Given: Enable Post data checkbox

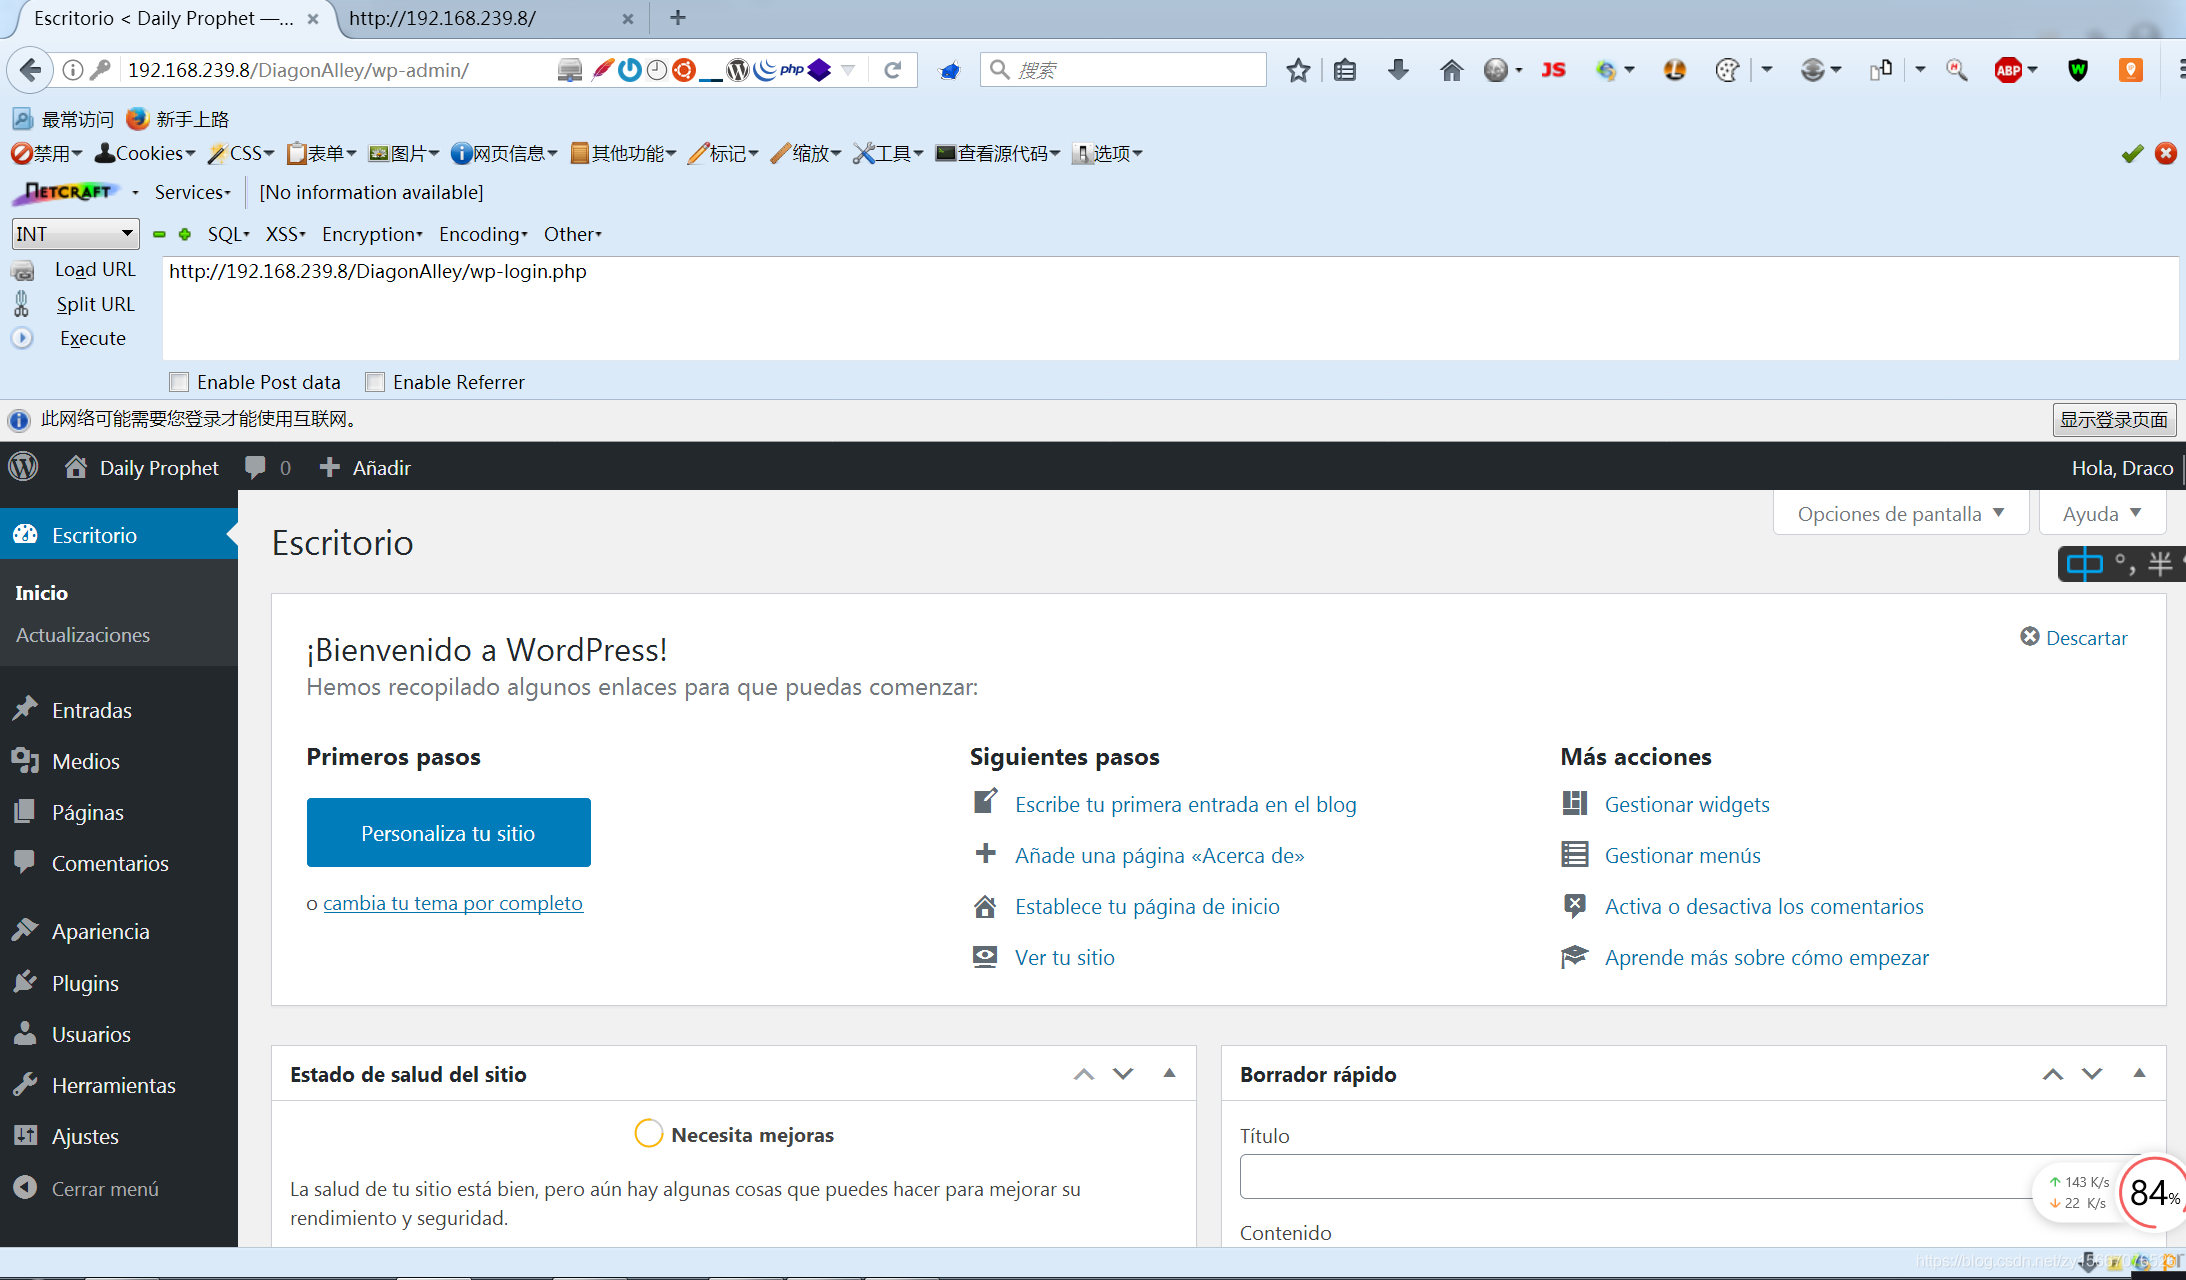Looking at the screenshot, I should point(179,382).
